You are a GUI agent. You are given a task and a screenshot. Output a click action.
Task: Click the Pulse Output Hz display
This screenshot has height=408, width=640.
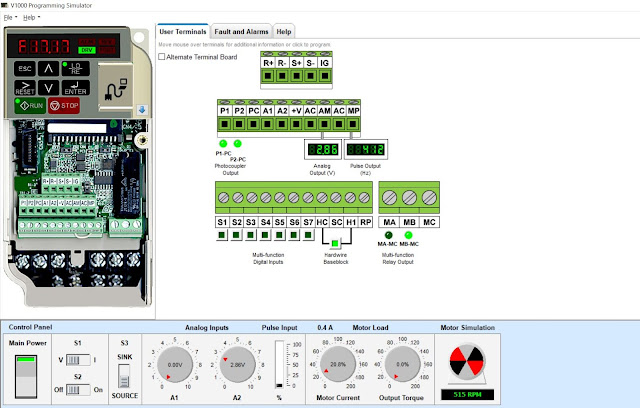[366, 150]
